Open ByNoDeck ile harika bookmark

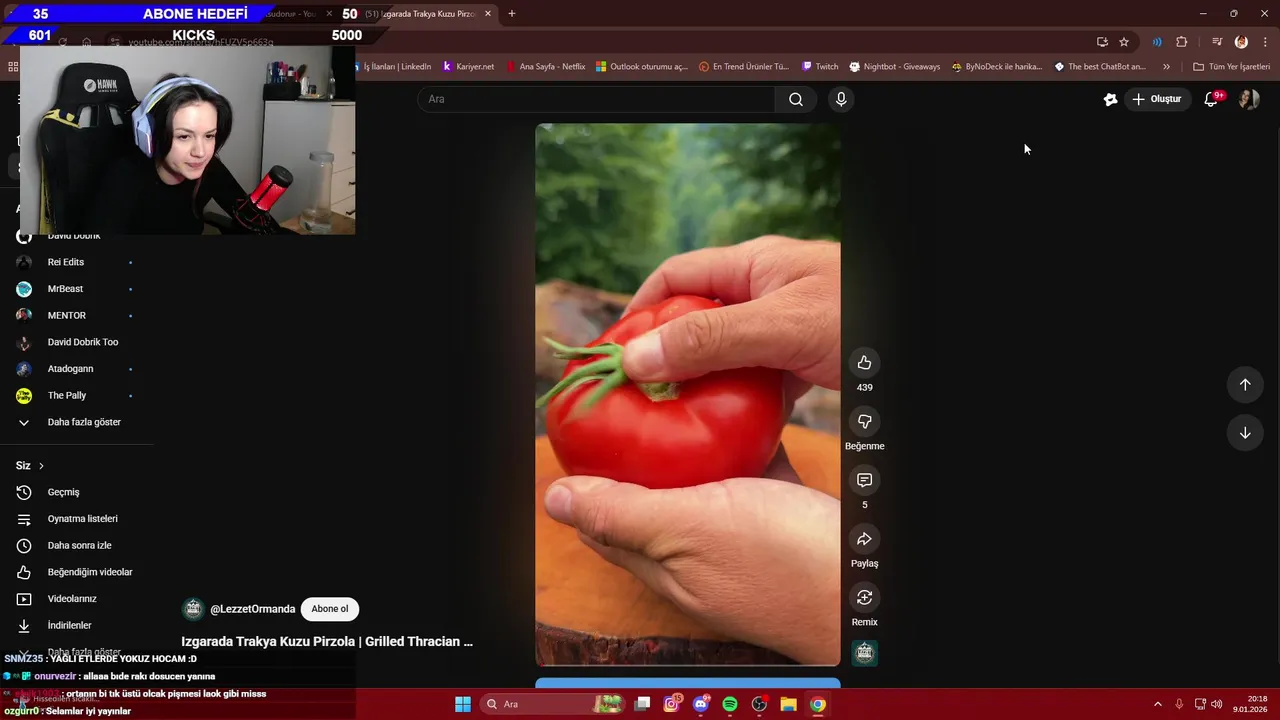(997, 67)
